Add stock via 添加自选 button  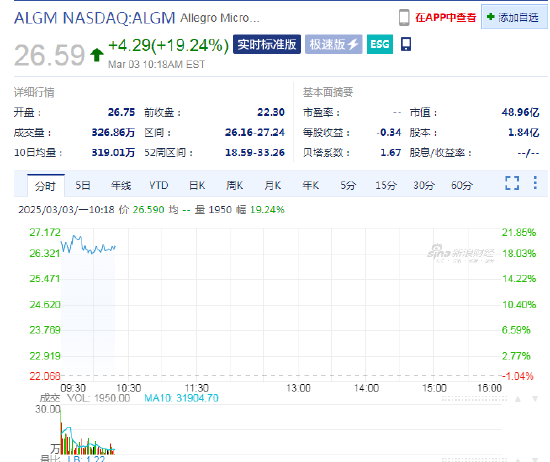tap(514, 17)
